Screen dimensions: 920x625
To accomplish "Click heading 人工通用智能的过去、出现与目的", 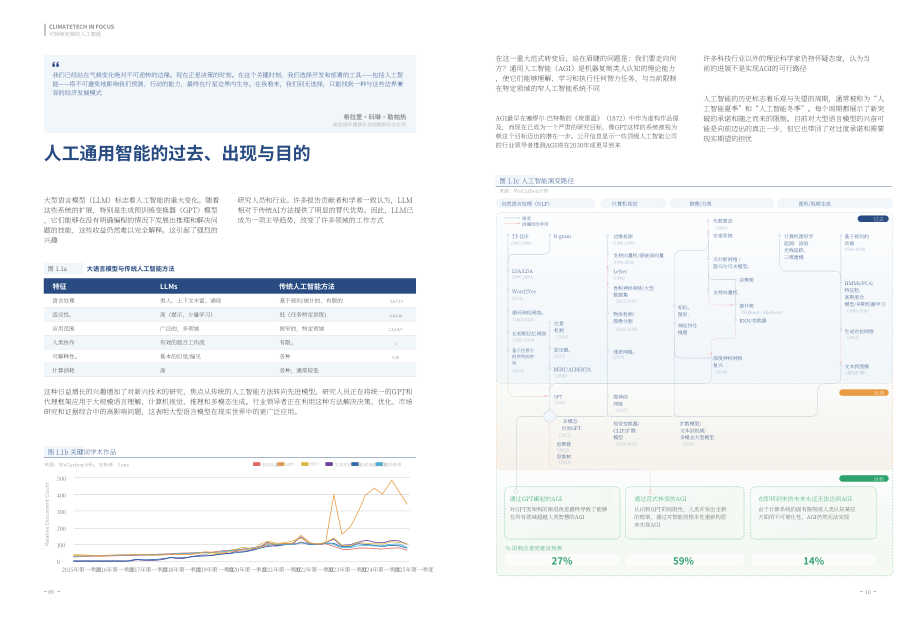I will pyautogui.click(x=177, y=154).
